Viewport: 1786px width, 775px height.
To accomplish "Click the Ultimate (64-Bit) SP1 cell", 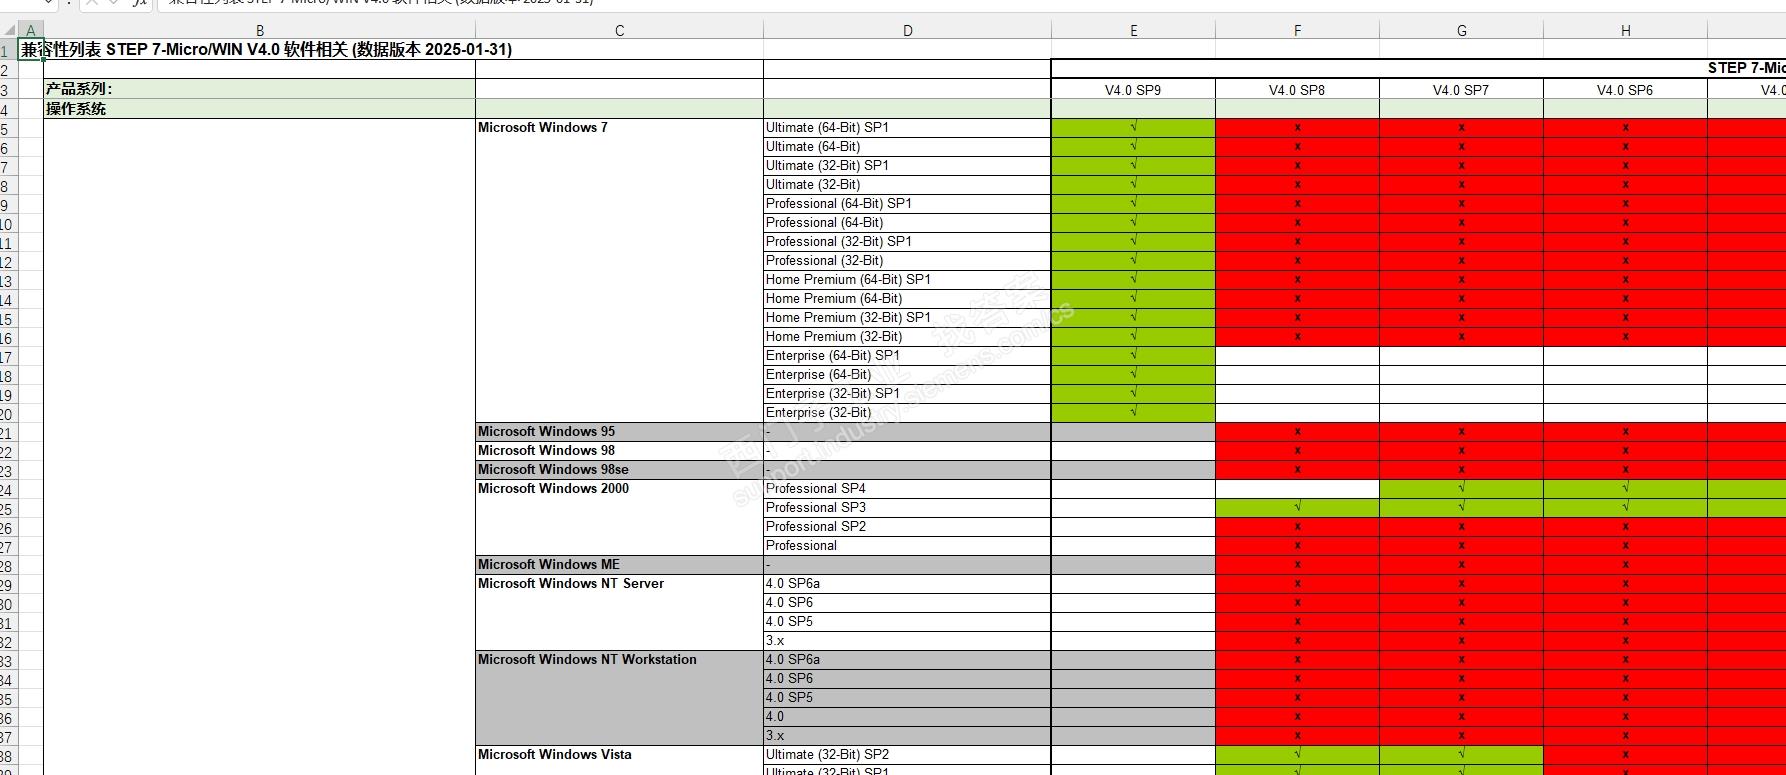I will [x=908, y=128].
